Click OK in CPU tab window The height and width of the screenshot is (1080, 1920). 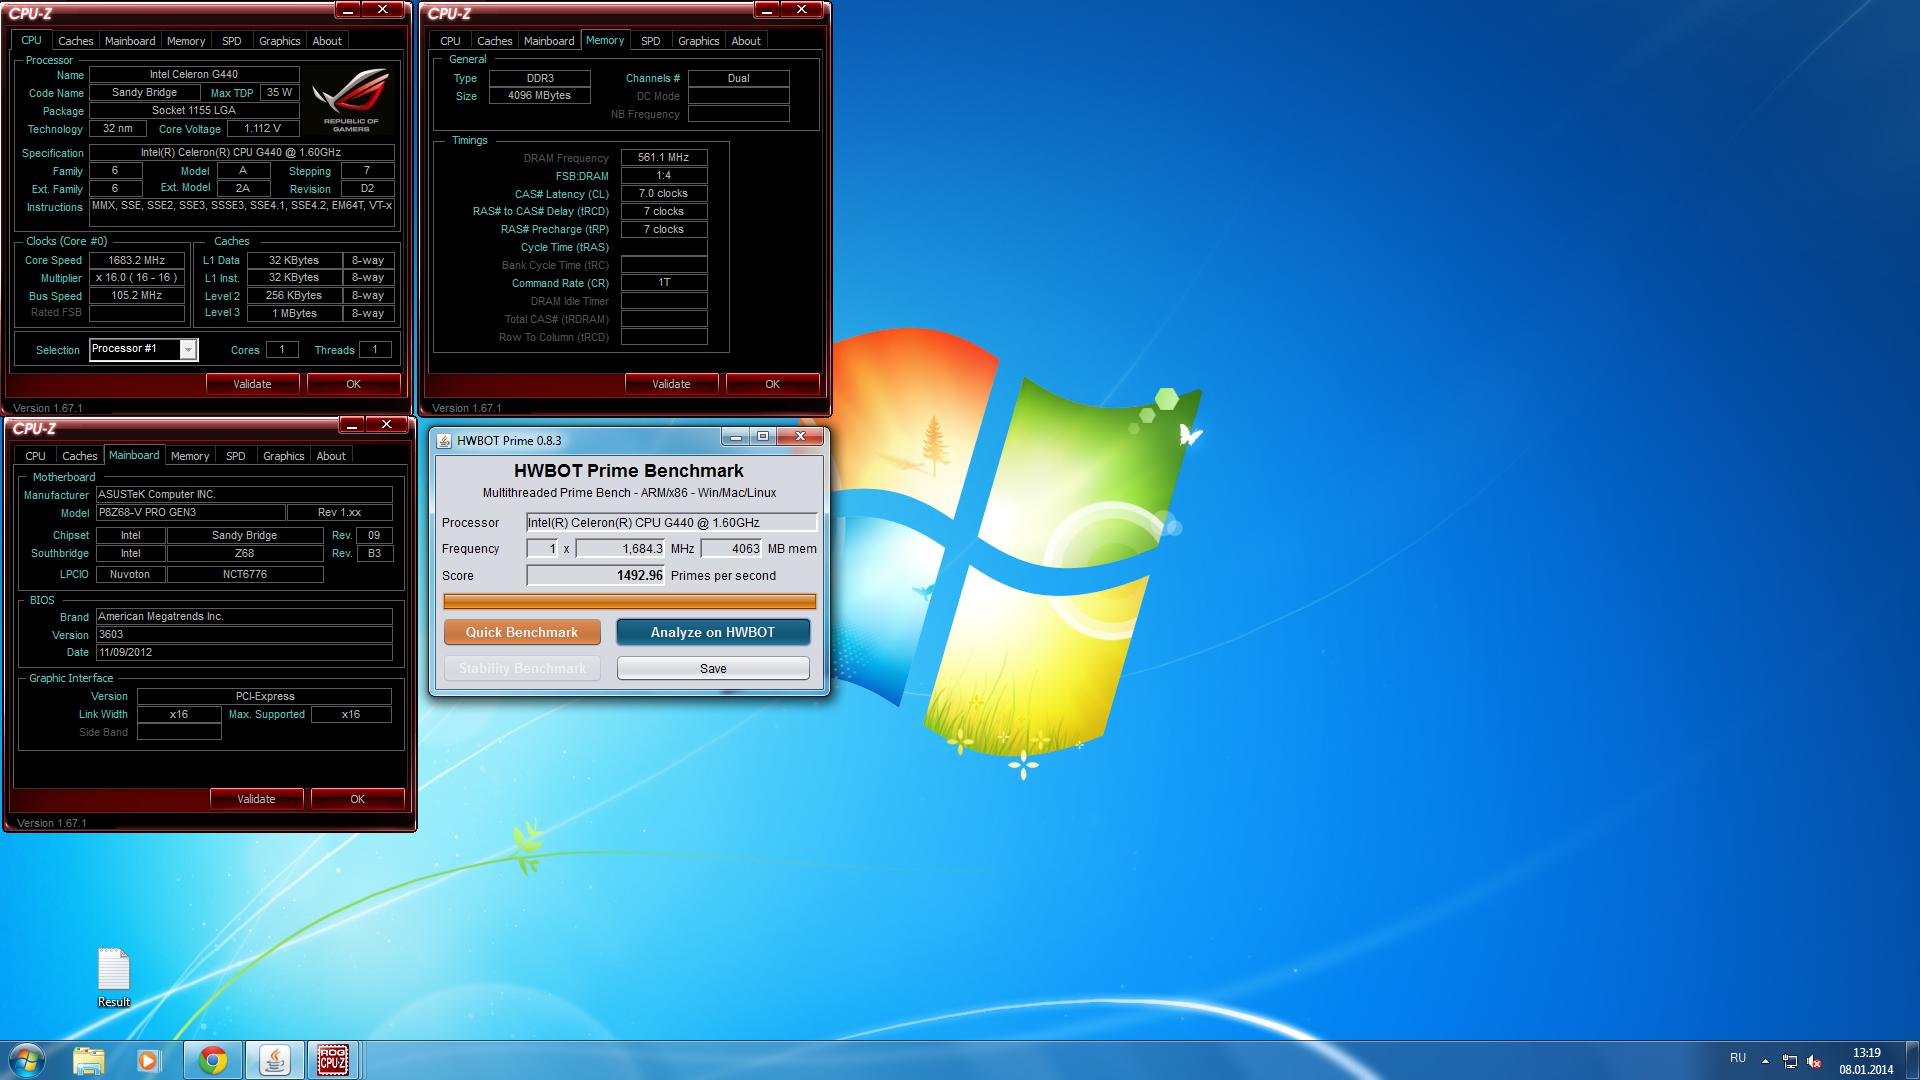point(353,384)
